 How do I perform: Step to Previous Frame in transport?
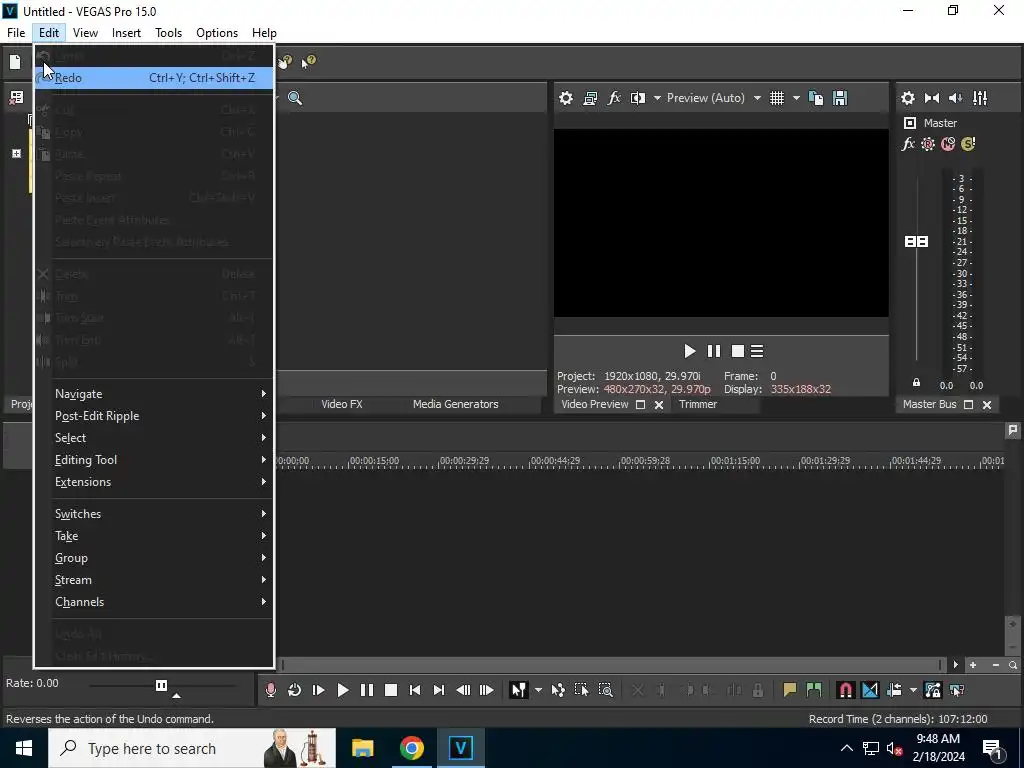click(x=463, y=690)
